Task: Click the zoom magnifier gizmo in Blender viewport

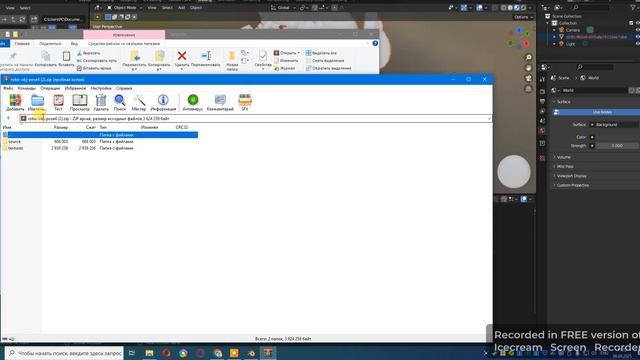Action: (x=528, y=57)
